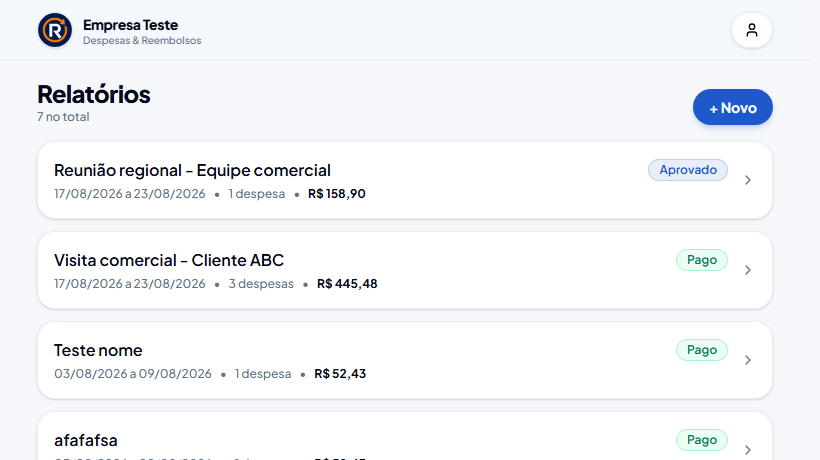Click the R$ 158,90 amount
This screenshot has width=820, height=460.
[x=337, y=194]
